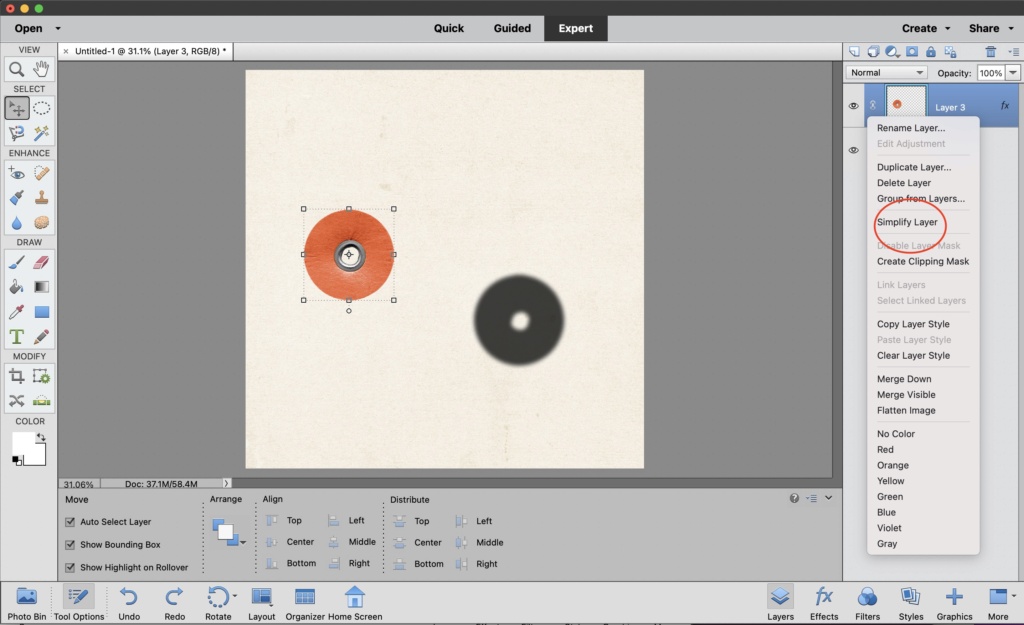Select the Eraser tool

click(41, 263)
